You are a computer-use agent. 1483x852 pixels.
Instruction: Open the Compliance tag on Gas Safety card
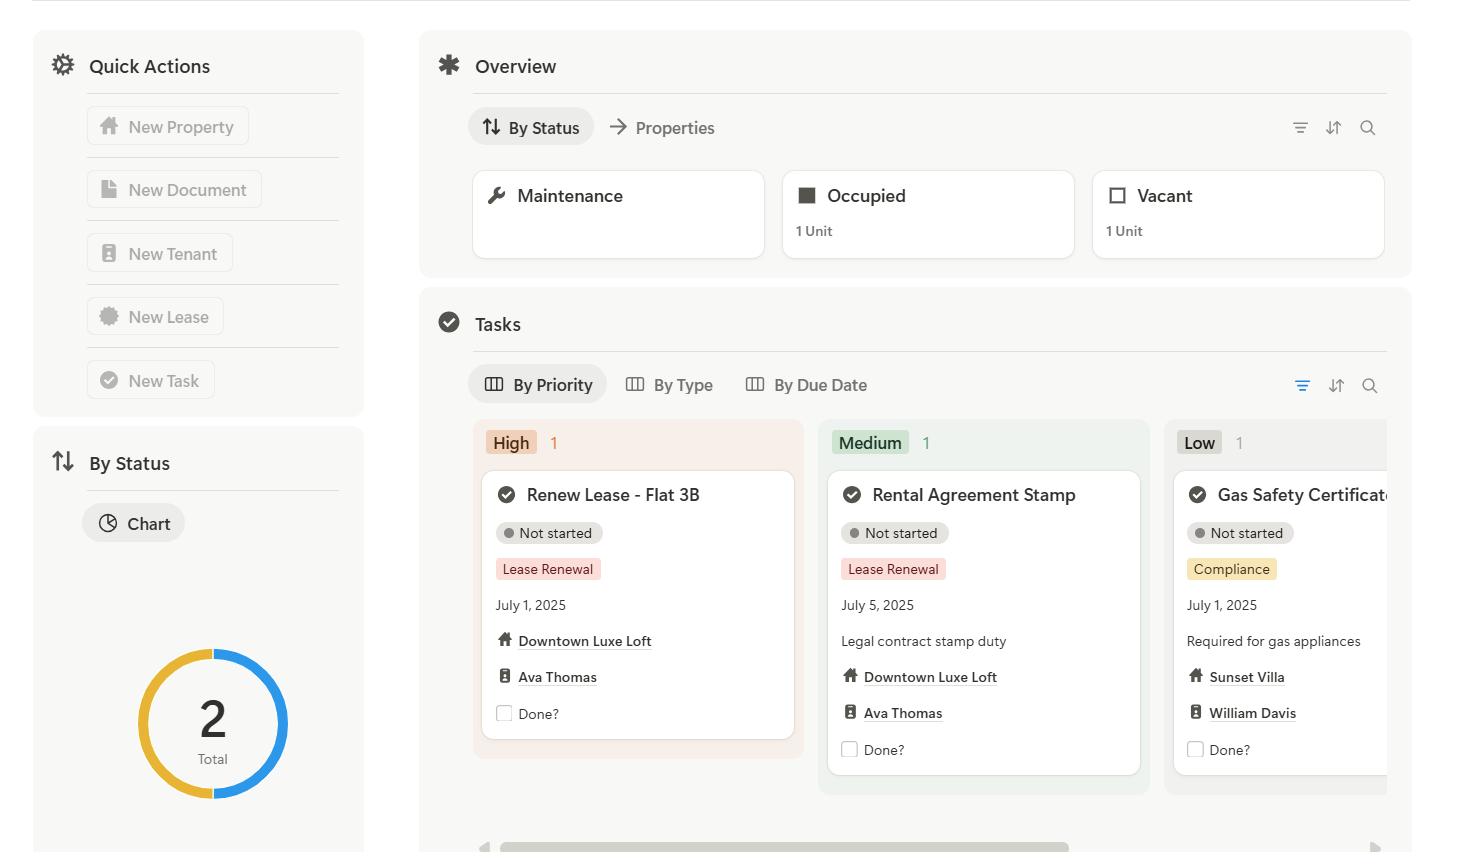[1231, 569]
